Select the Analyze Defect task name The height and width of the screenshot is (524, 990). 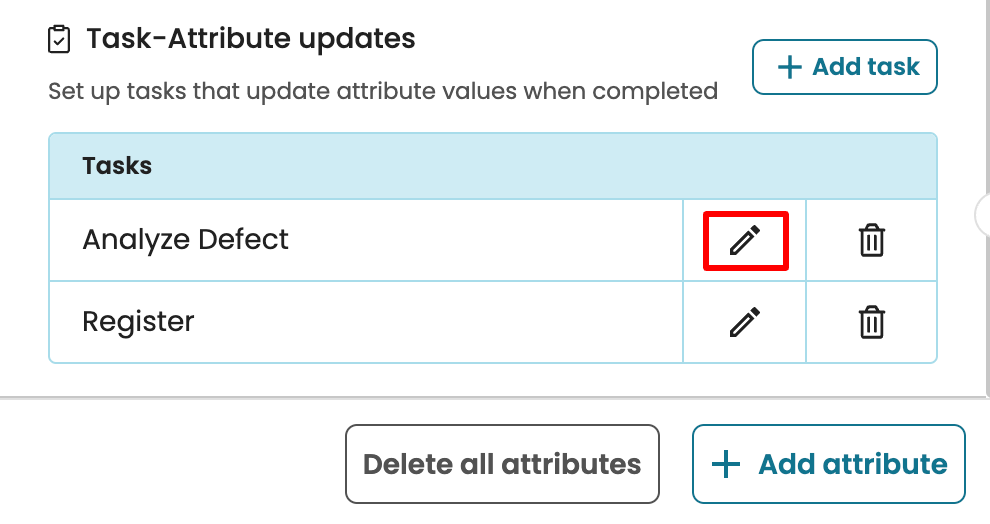pyautogui.click(x=185, y=240)
